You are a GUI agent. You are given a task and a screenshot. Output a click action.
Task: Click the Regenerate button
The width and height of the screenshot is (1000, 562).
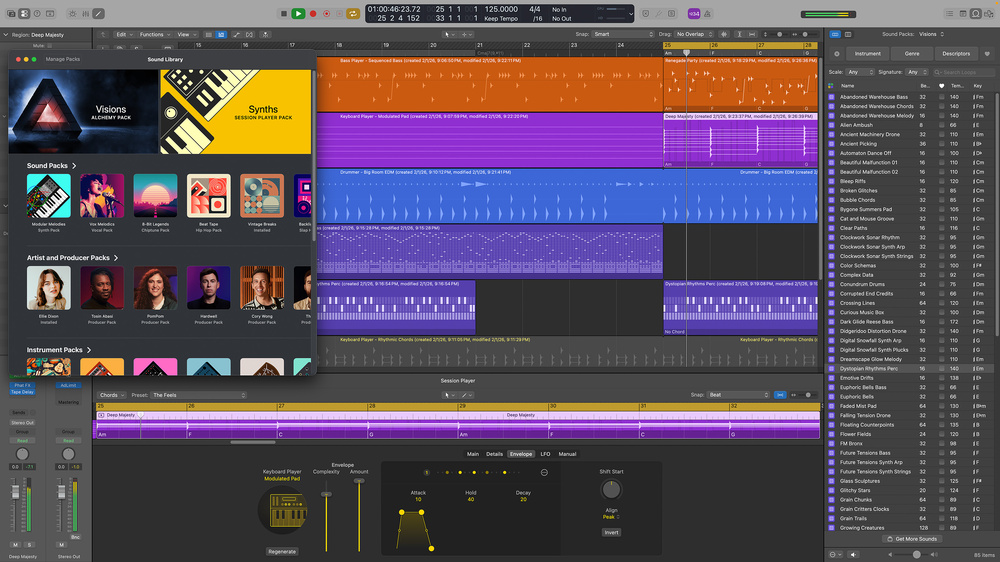tap(281, 551)
